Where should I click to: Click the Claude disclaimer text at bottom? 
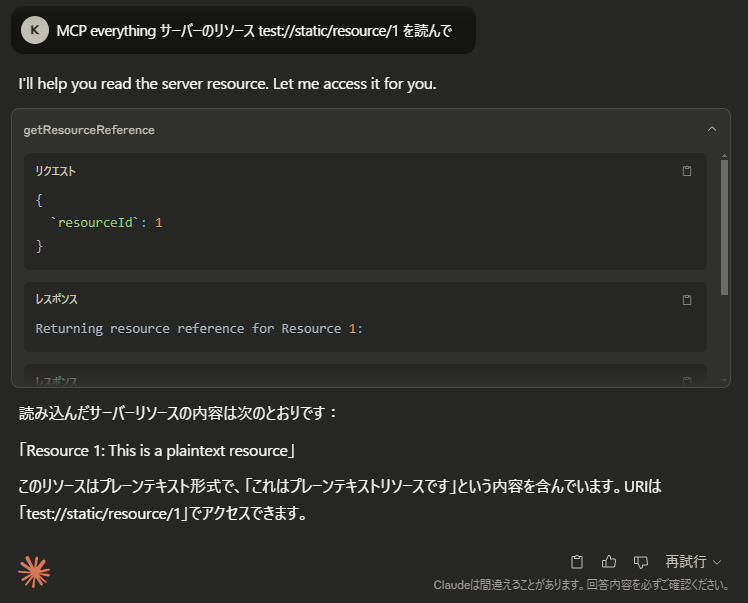coord(581,585)
